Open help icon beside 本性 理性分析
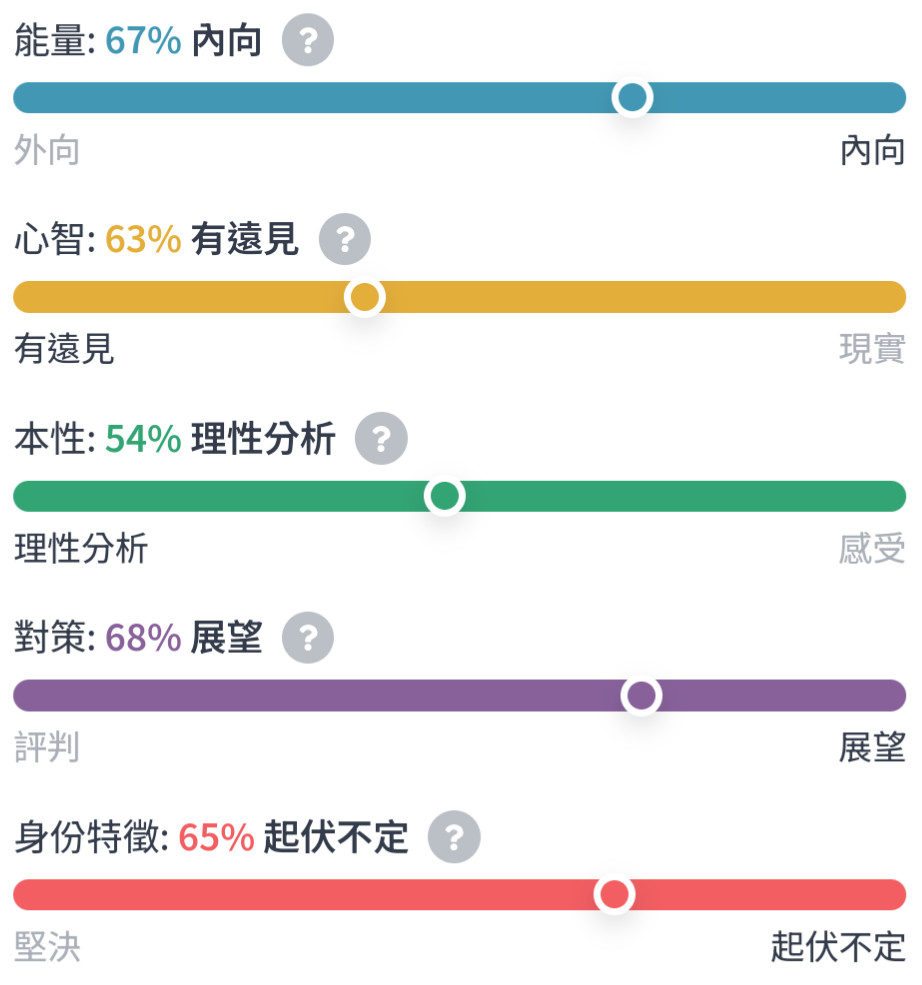The width and height of the screenshot is (922, 985). (x=381, y=438)
